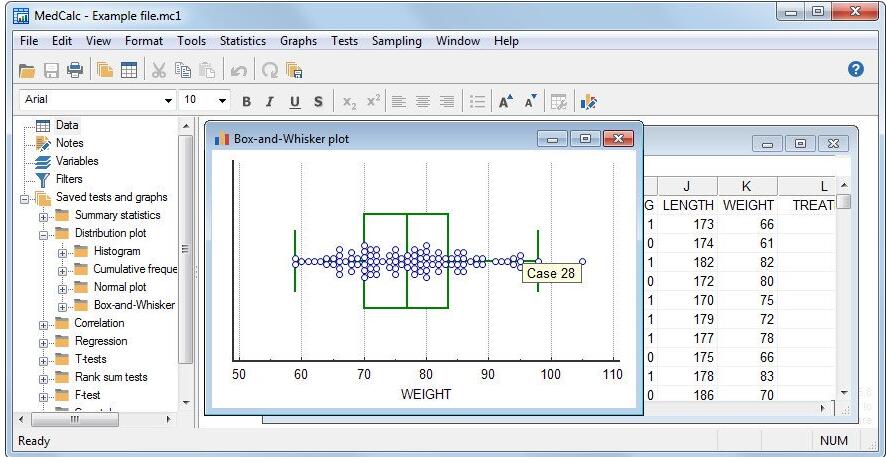Toggle Strikethrough formatting
The image size is (886, 457).
(x=318, y=102)
